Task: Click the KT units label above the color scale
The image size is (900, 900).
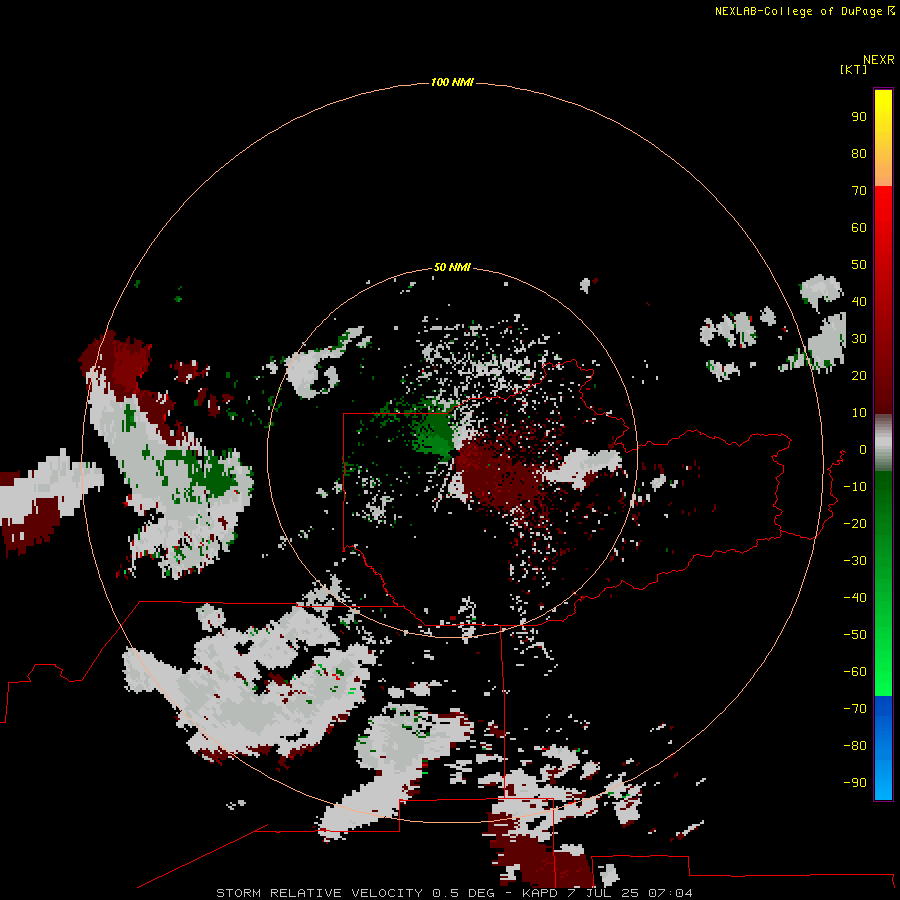Action: coord(853,69)
